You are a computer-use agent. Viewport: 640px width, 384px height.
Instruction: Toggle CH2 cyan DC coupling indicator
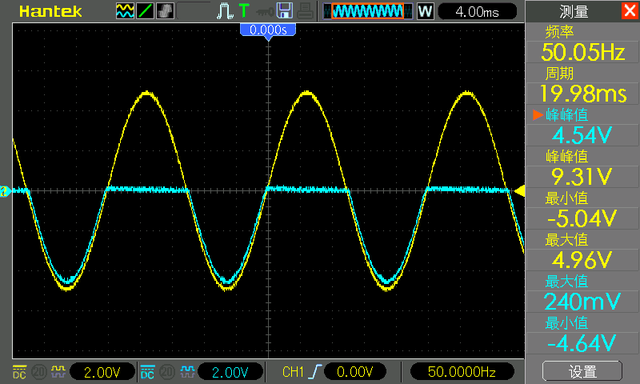147,372
